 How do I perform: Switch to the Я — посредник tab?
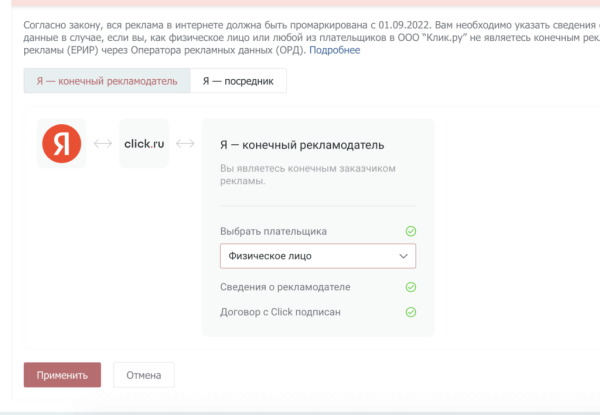[x=238, y=81]
